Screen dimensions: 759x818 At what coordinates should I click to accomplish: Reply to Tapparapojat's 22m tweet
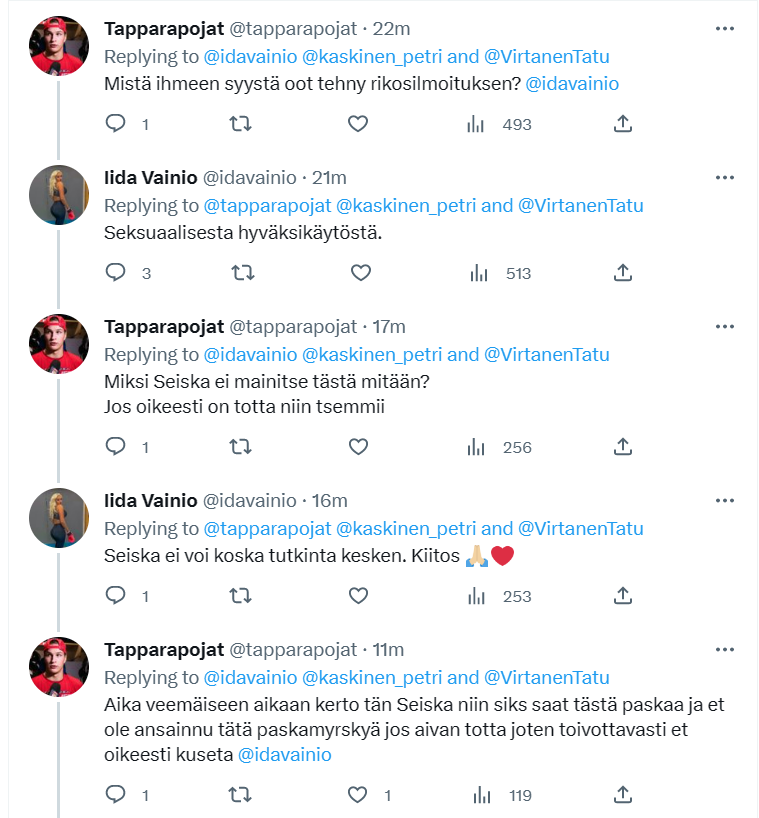coord(116,124)
